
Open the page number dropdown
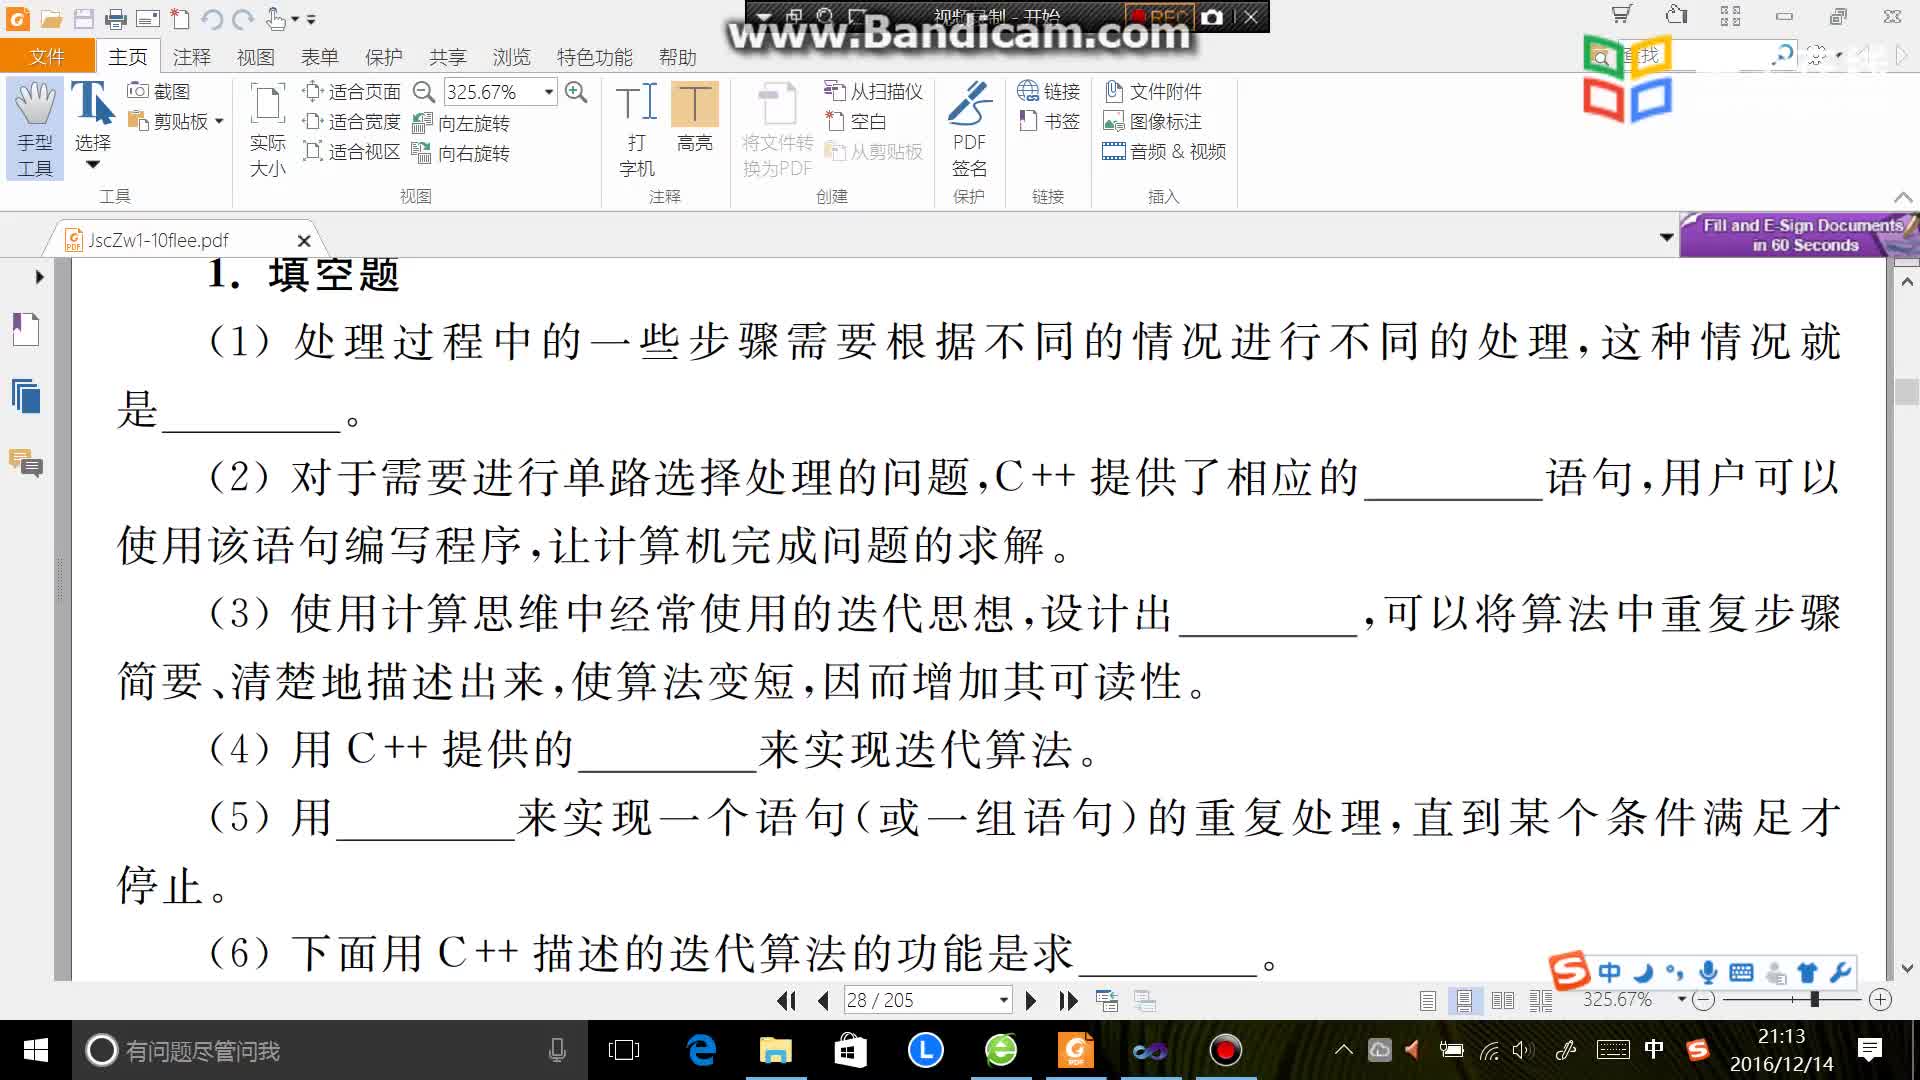pyautogui.click(x=1003, y=1000)
